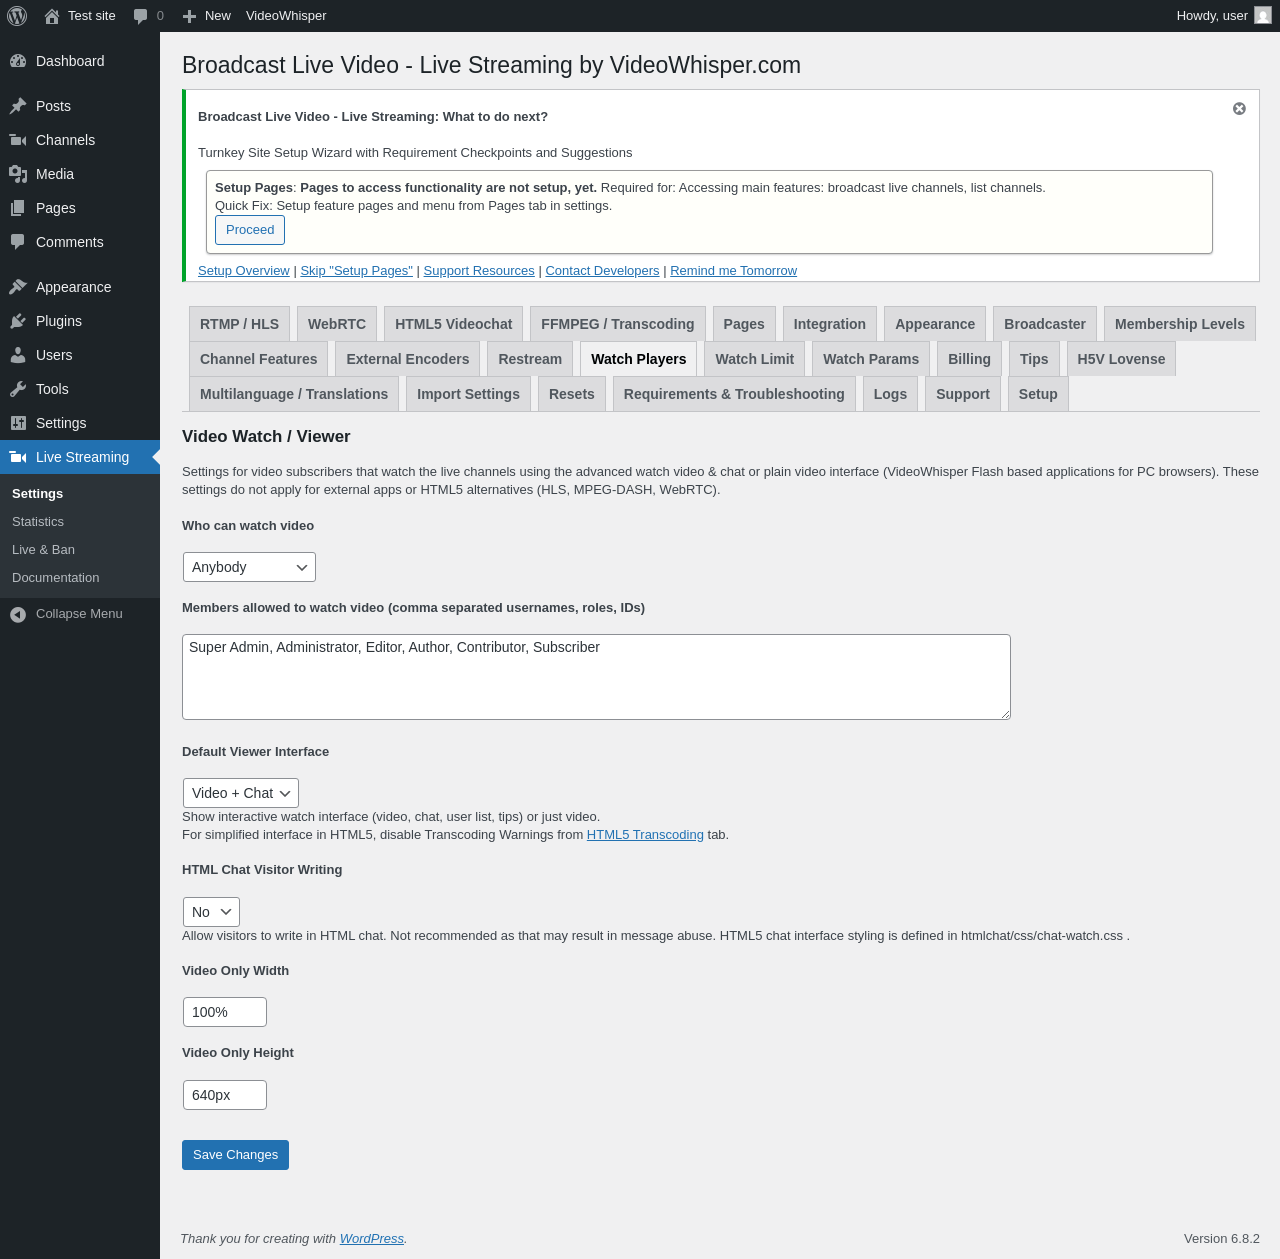Click the plus New icon in admin bar
Image resolution: width=1280 pixels, height=1259 pixels.
pos(189,16)
